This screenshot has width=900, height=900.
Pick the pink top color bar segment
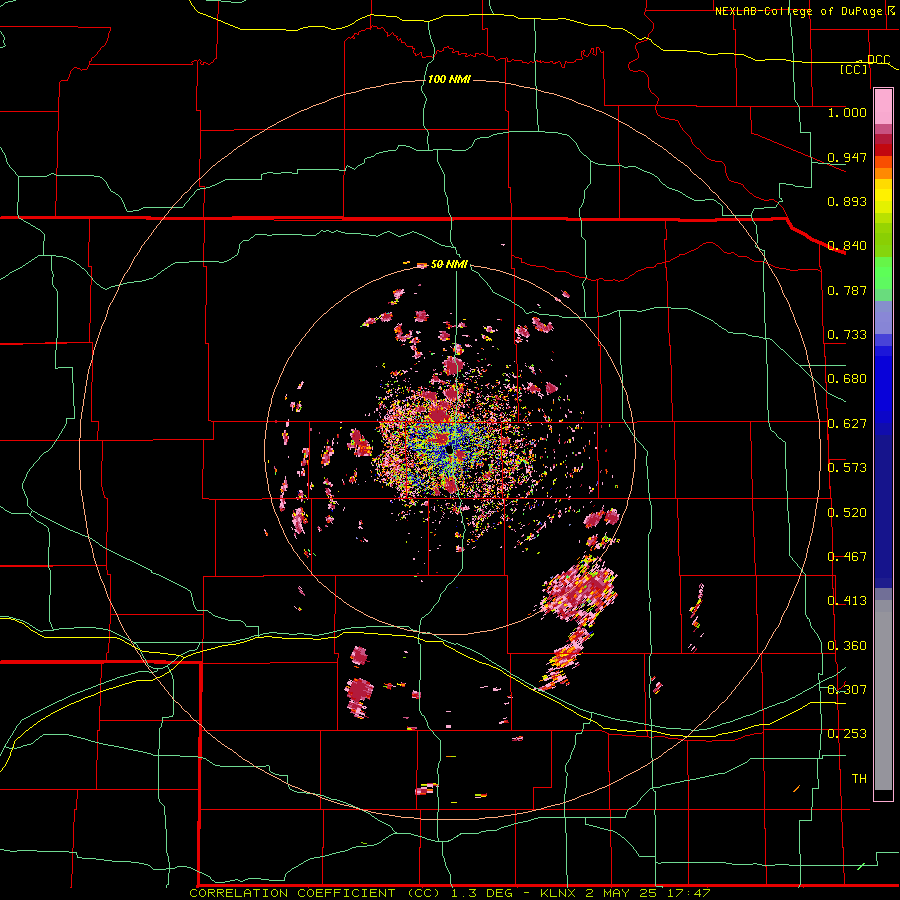click(883, 106)
